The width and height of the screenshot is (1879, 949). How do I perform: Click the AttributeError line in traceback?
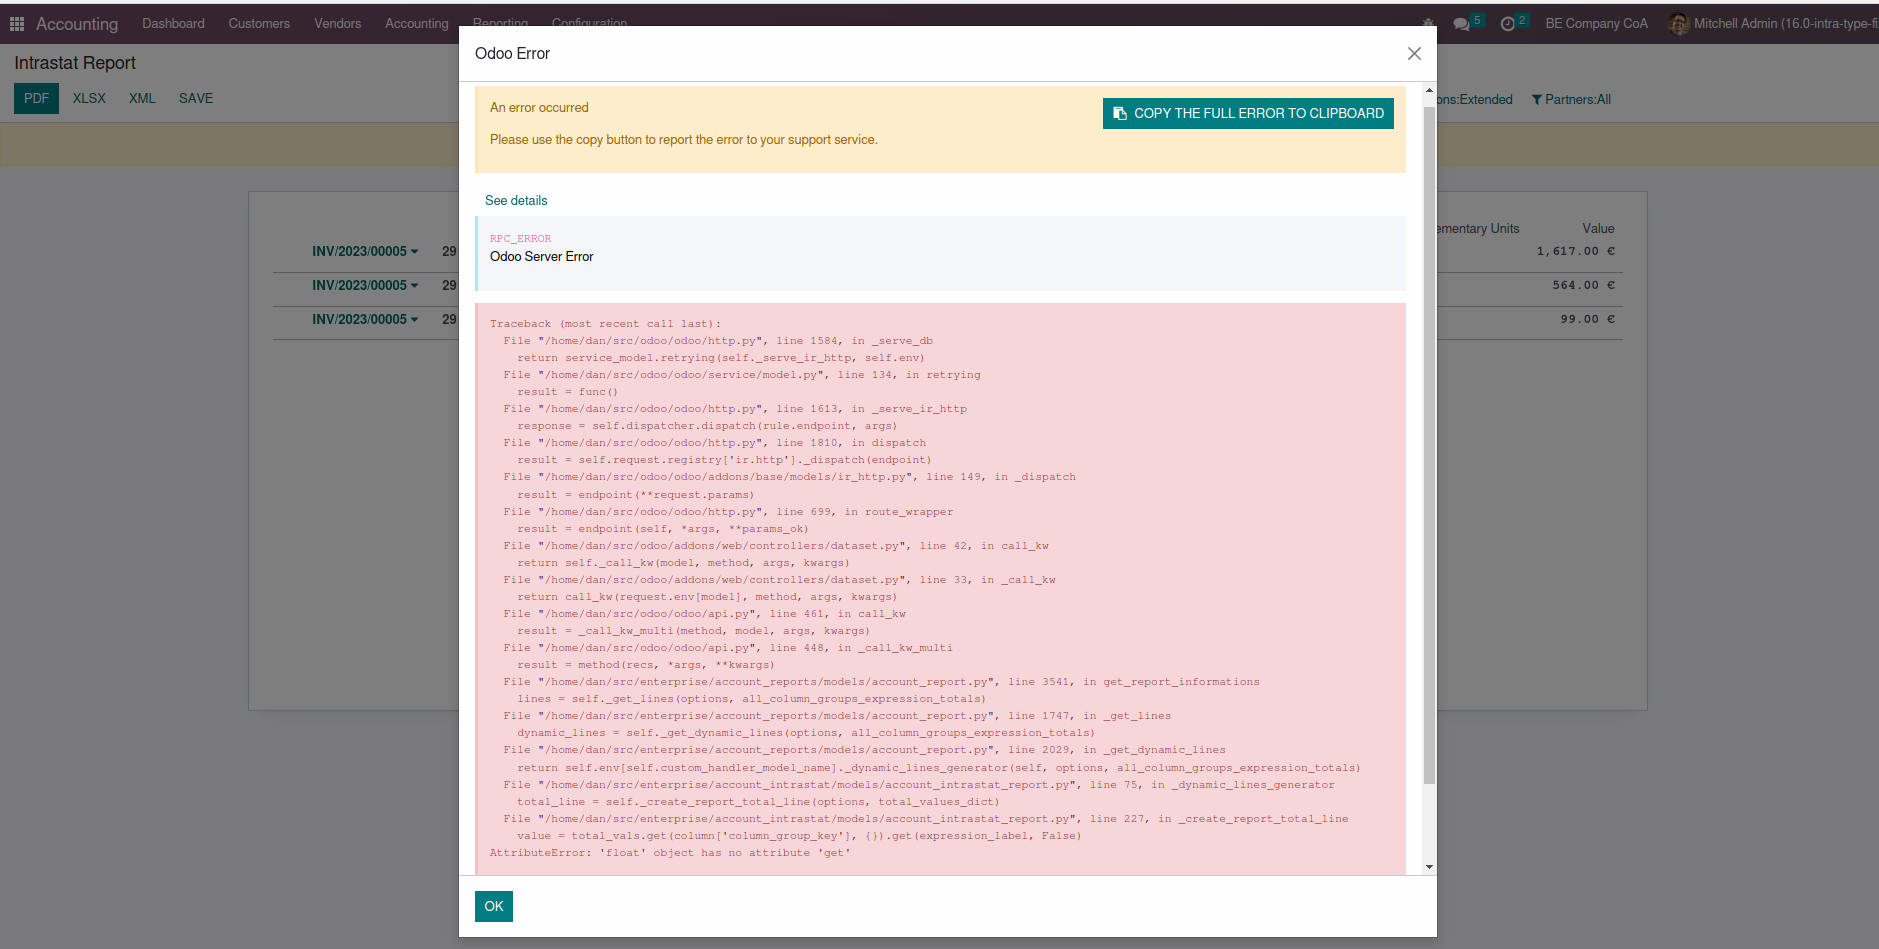click(670, 853)
